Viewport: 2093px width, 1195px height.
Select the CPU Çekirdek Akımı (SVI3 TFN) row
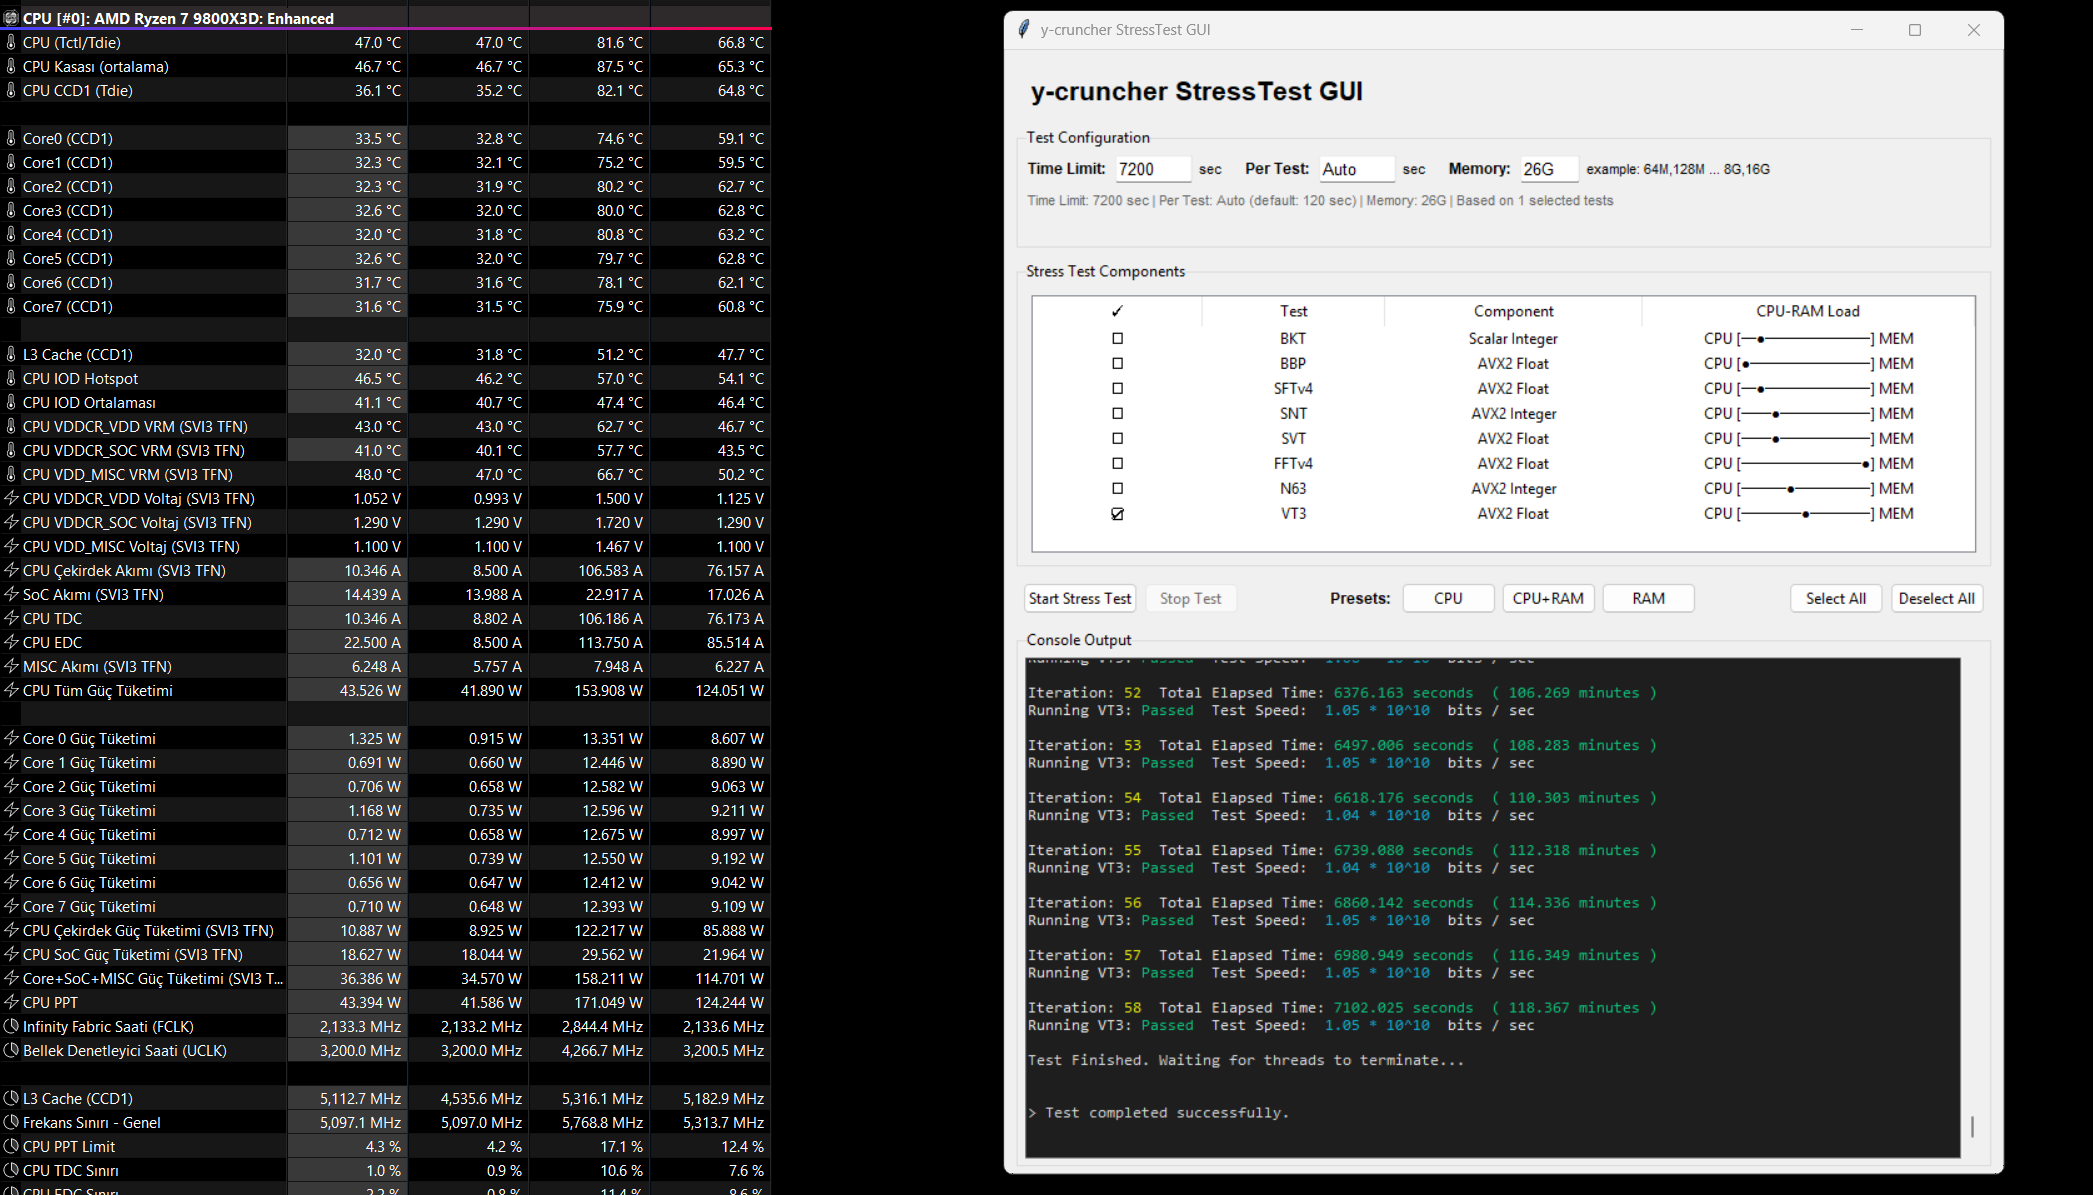coord(385,570)
